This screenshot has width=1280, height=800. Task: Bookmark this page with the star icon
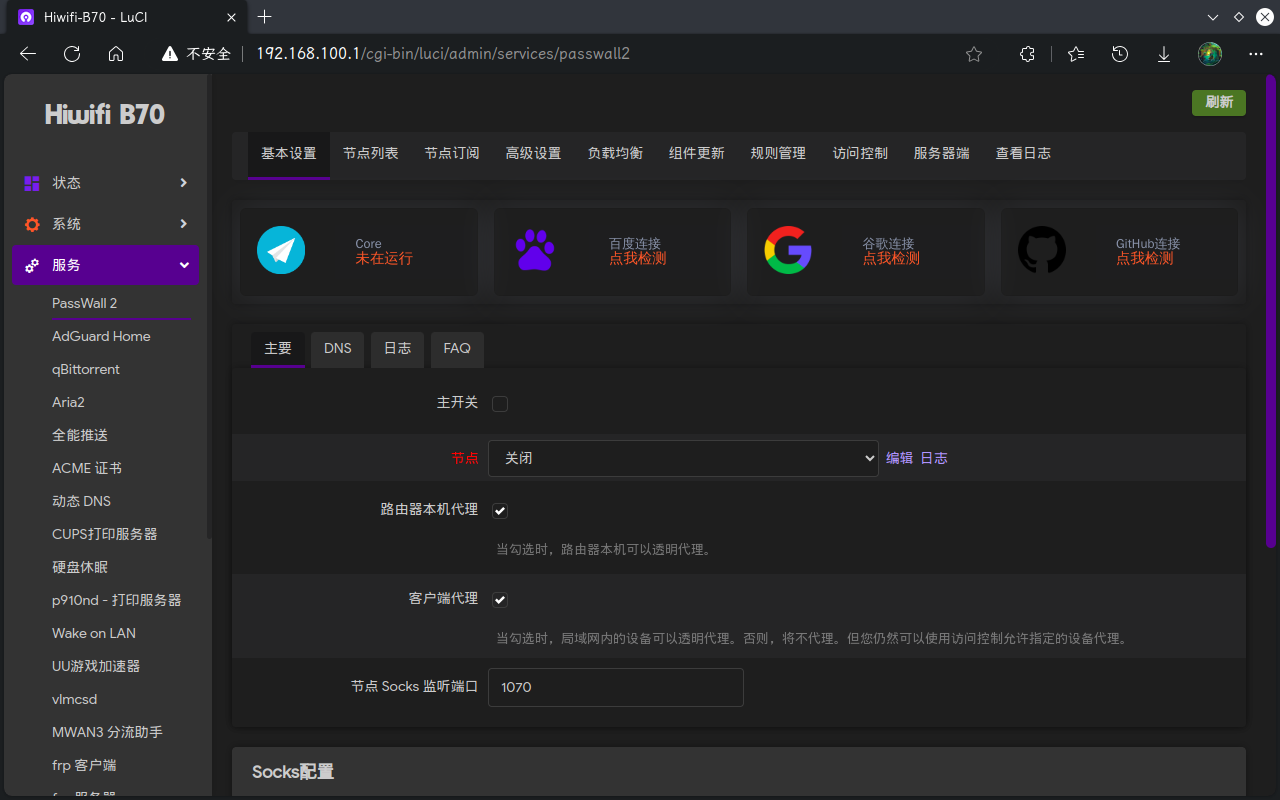coord(974,54)
